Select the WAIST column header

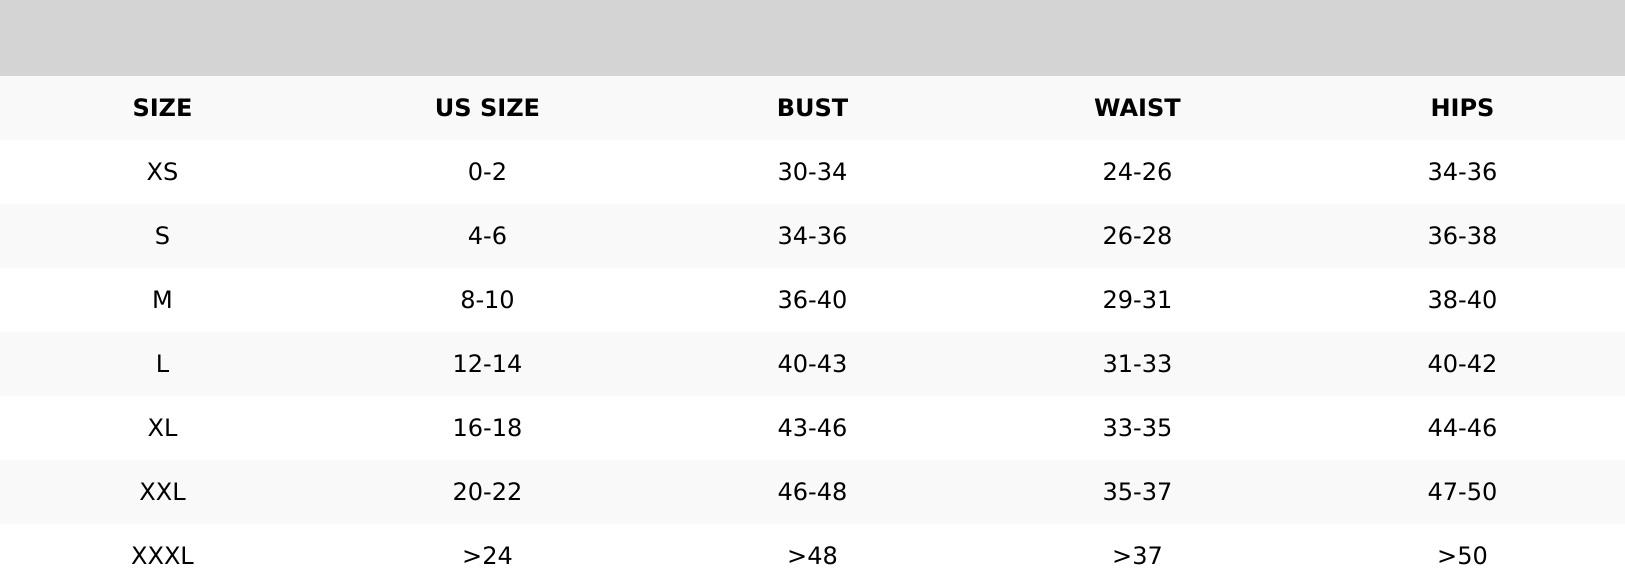(x=1137, y=108)
